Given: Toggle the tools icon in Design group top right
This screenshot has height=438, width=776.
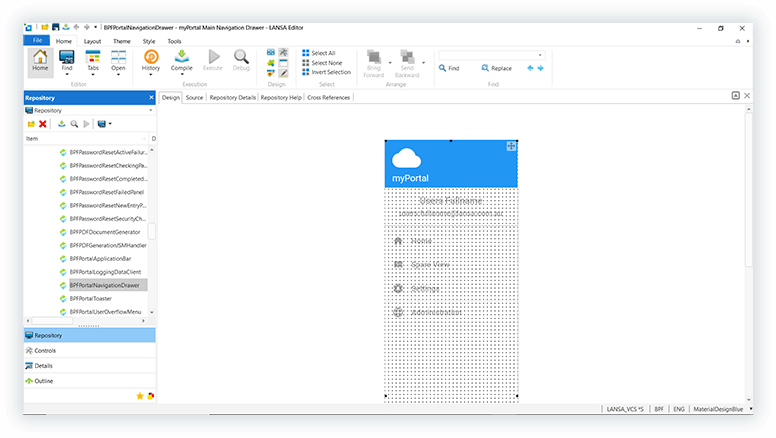Looking at the screenshot, I should pyautogui.click(x=283, y=52).
